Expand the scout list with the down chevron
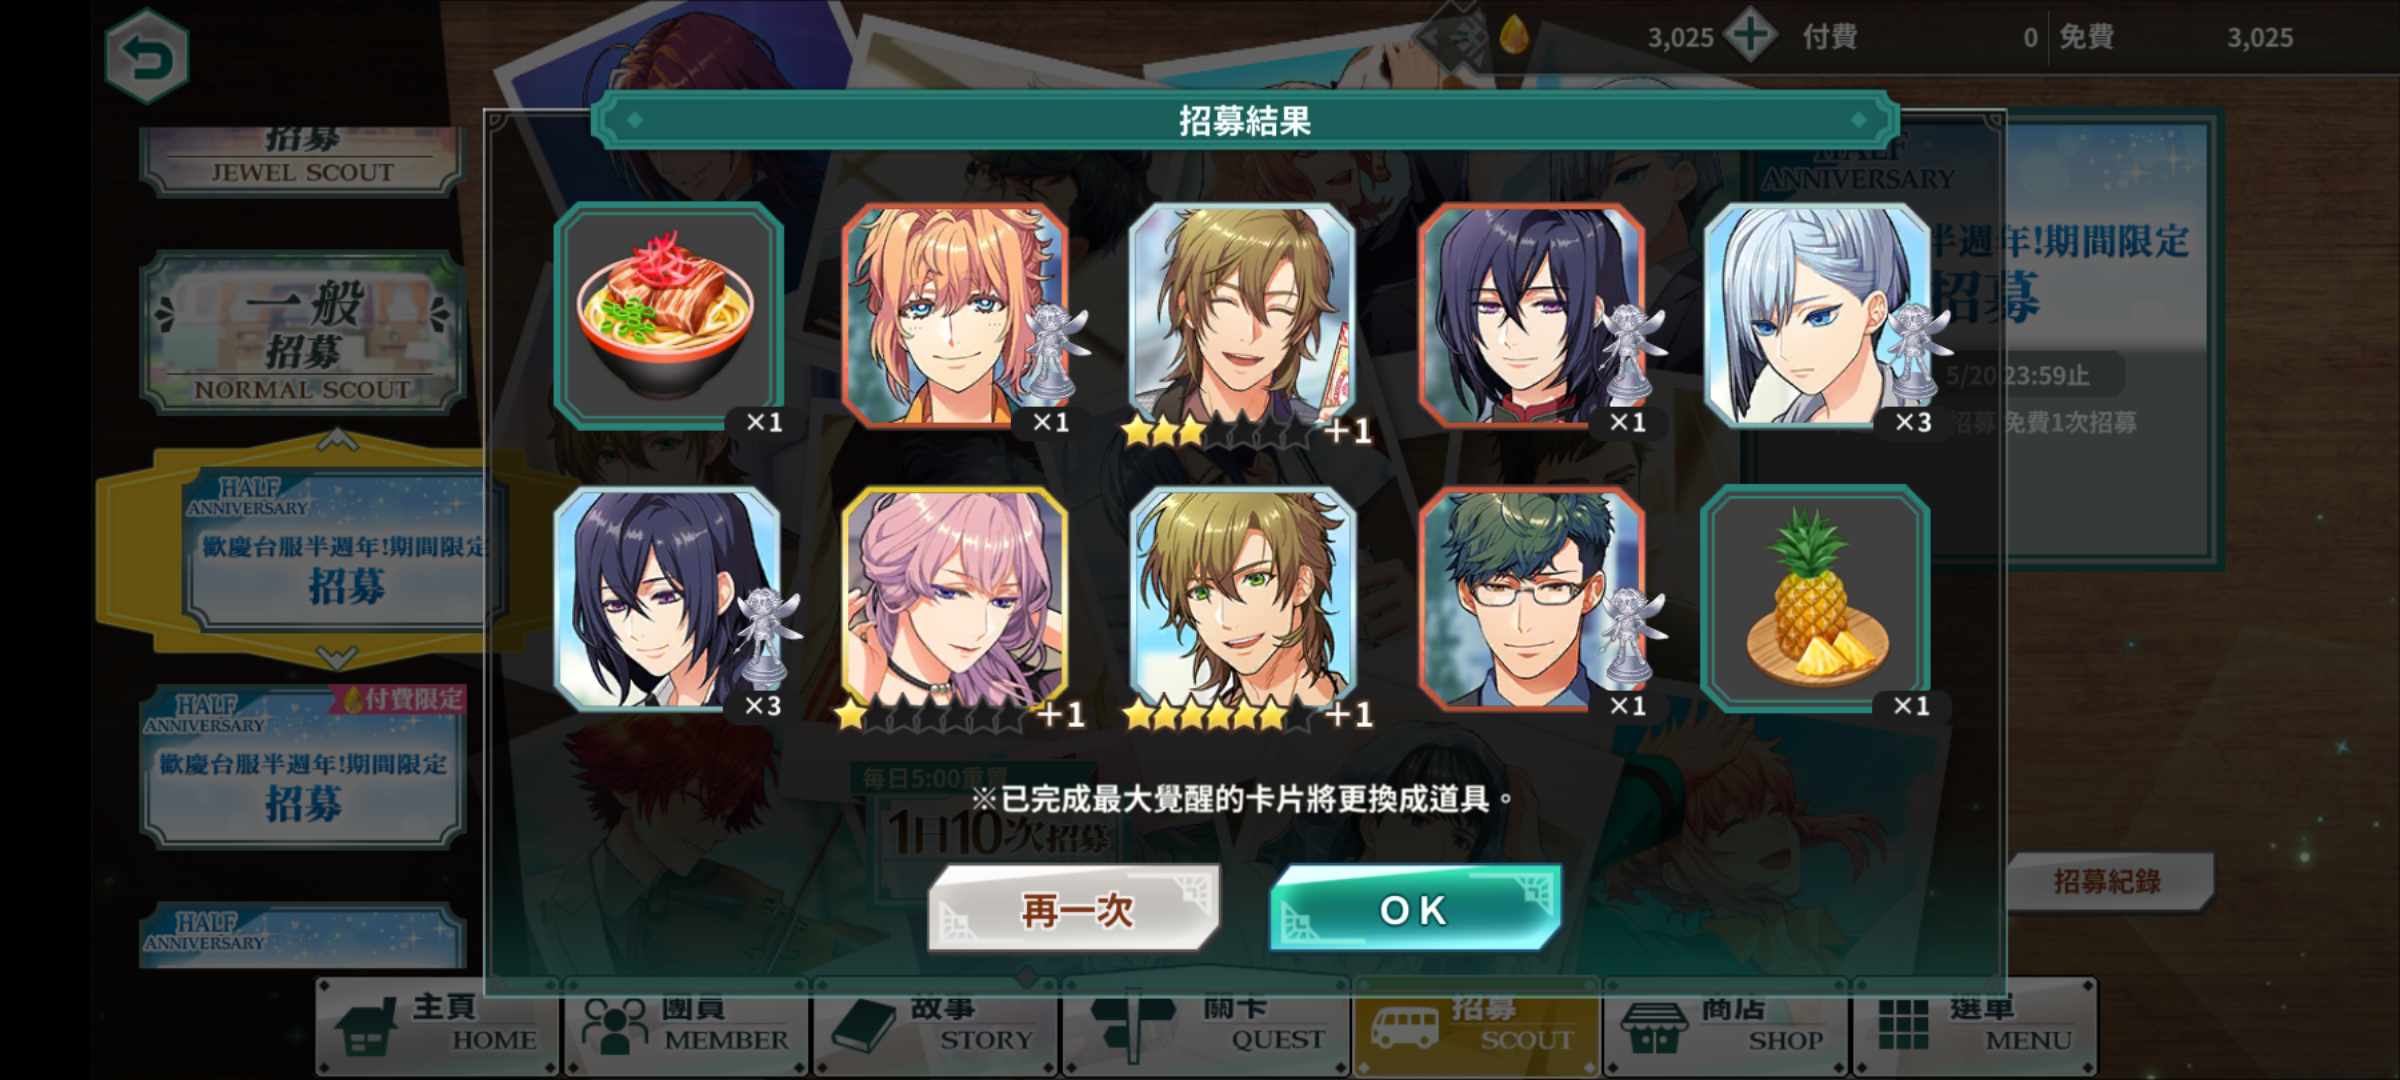The width and height of the screenshot is (2400, 1080). (337, 656)
